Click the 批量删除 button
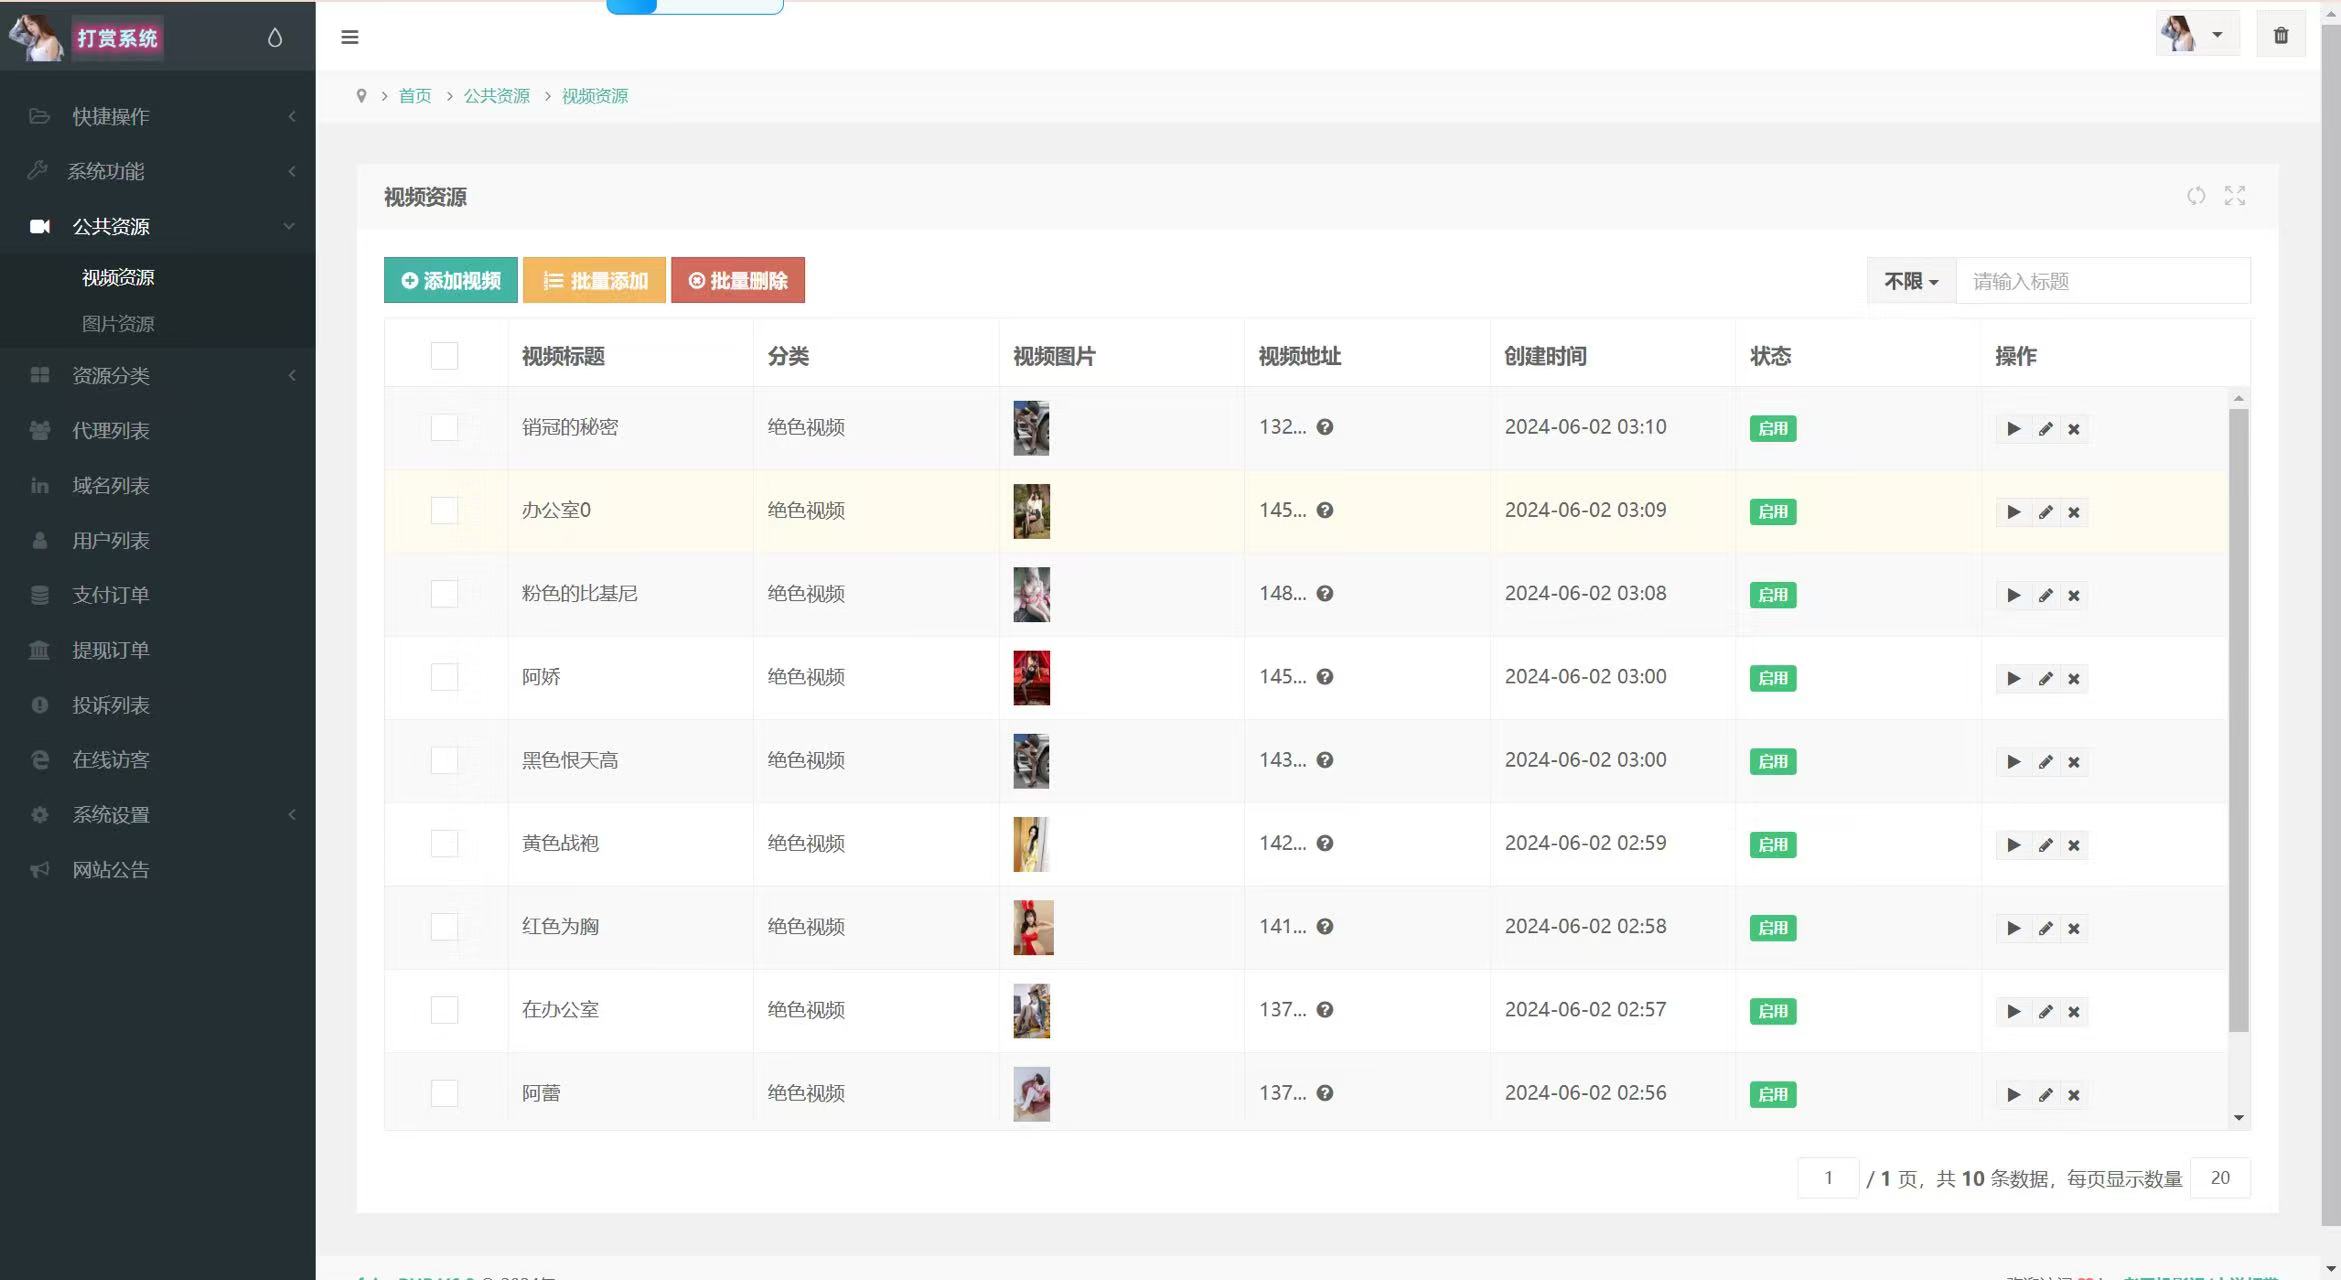 [737, 281]
